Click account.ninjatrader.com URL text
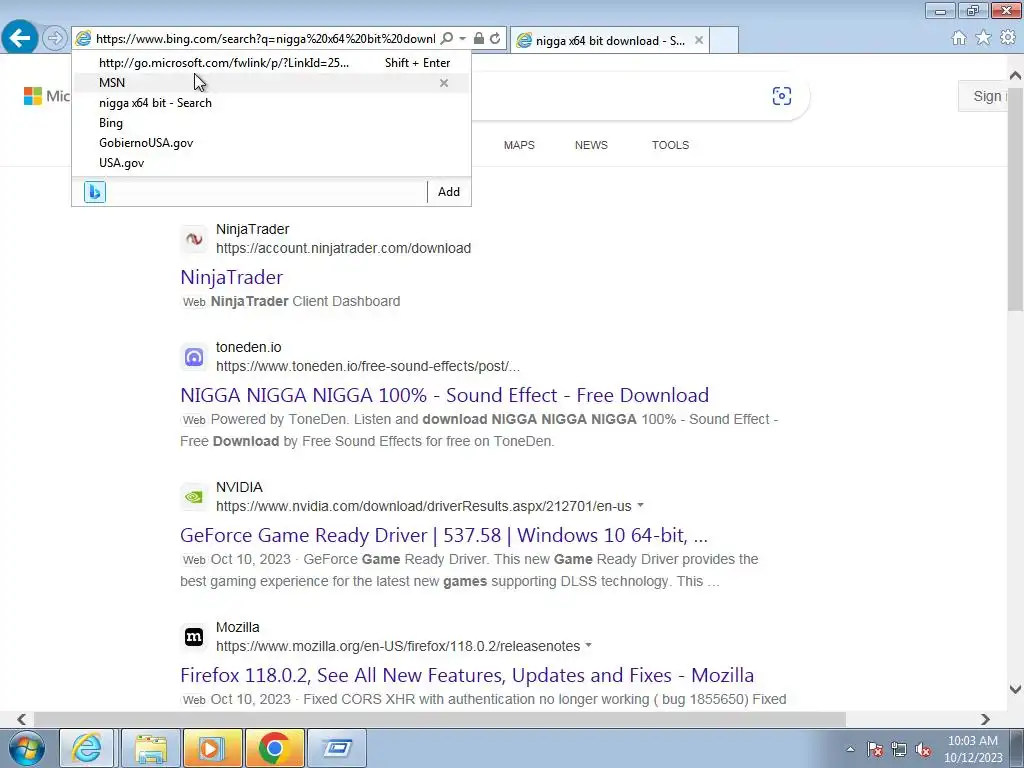Screen dimensions: 1024x768 coord(344,248)
